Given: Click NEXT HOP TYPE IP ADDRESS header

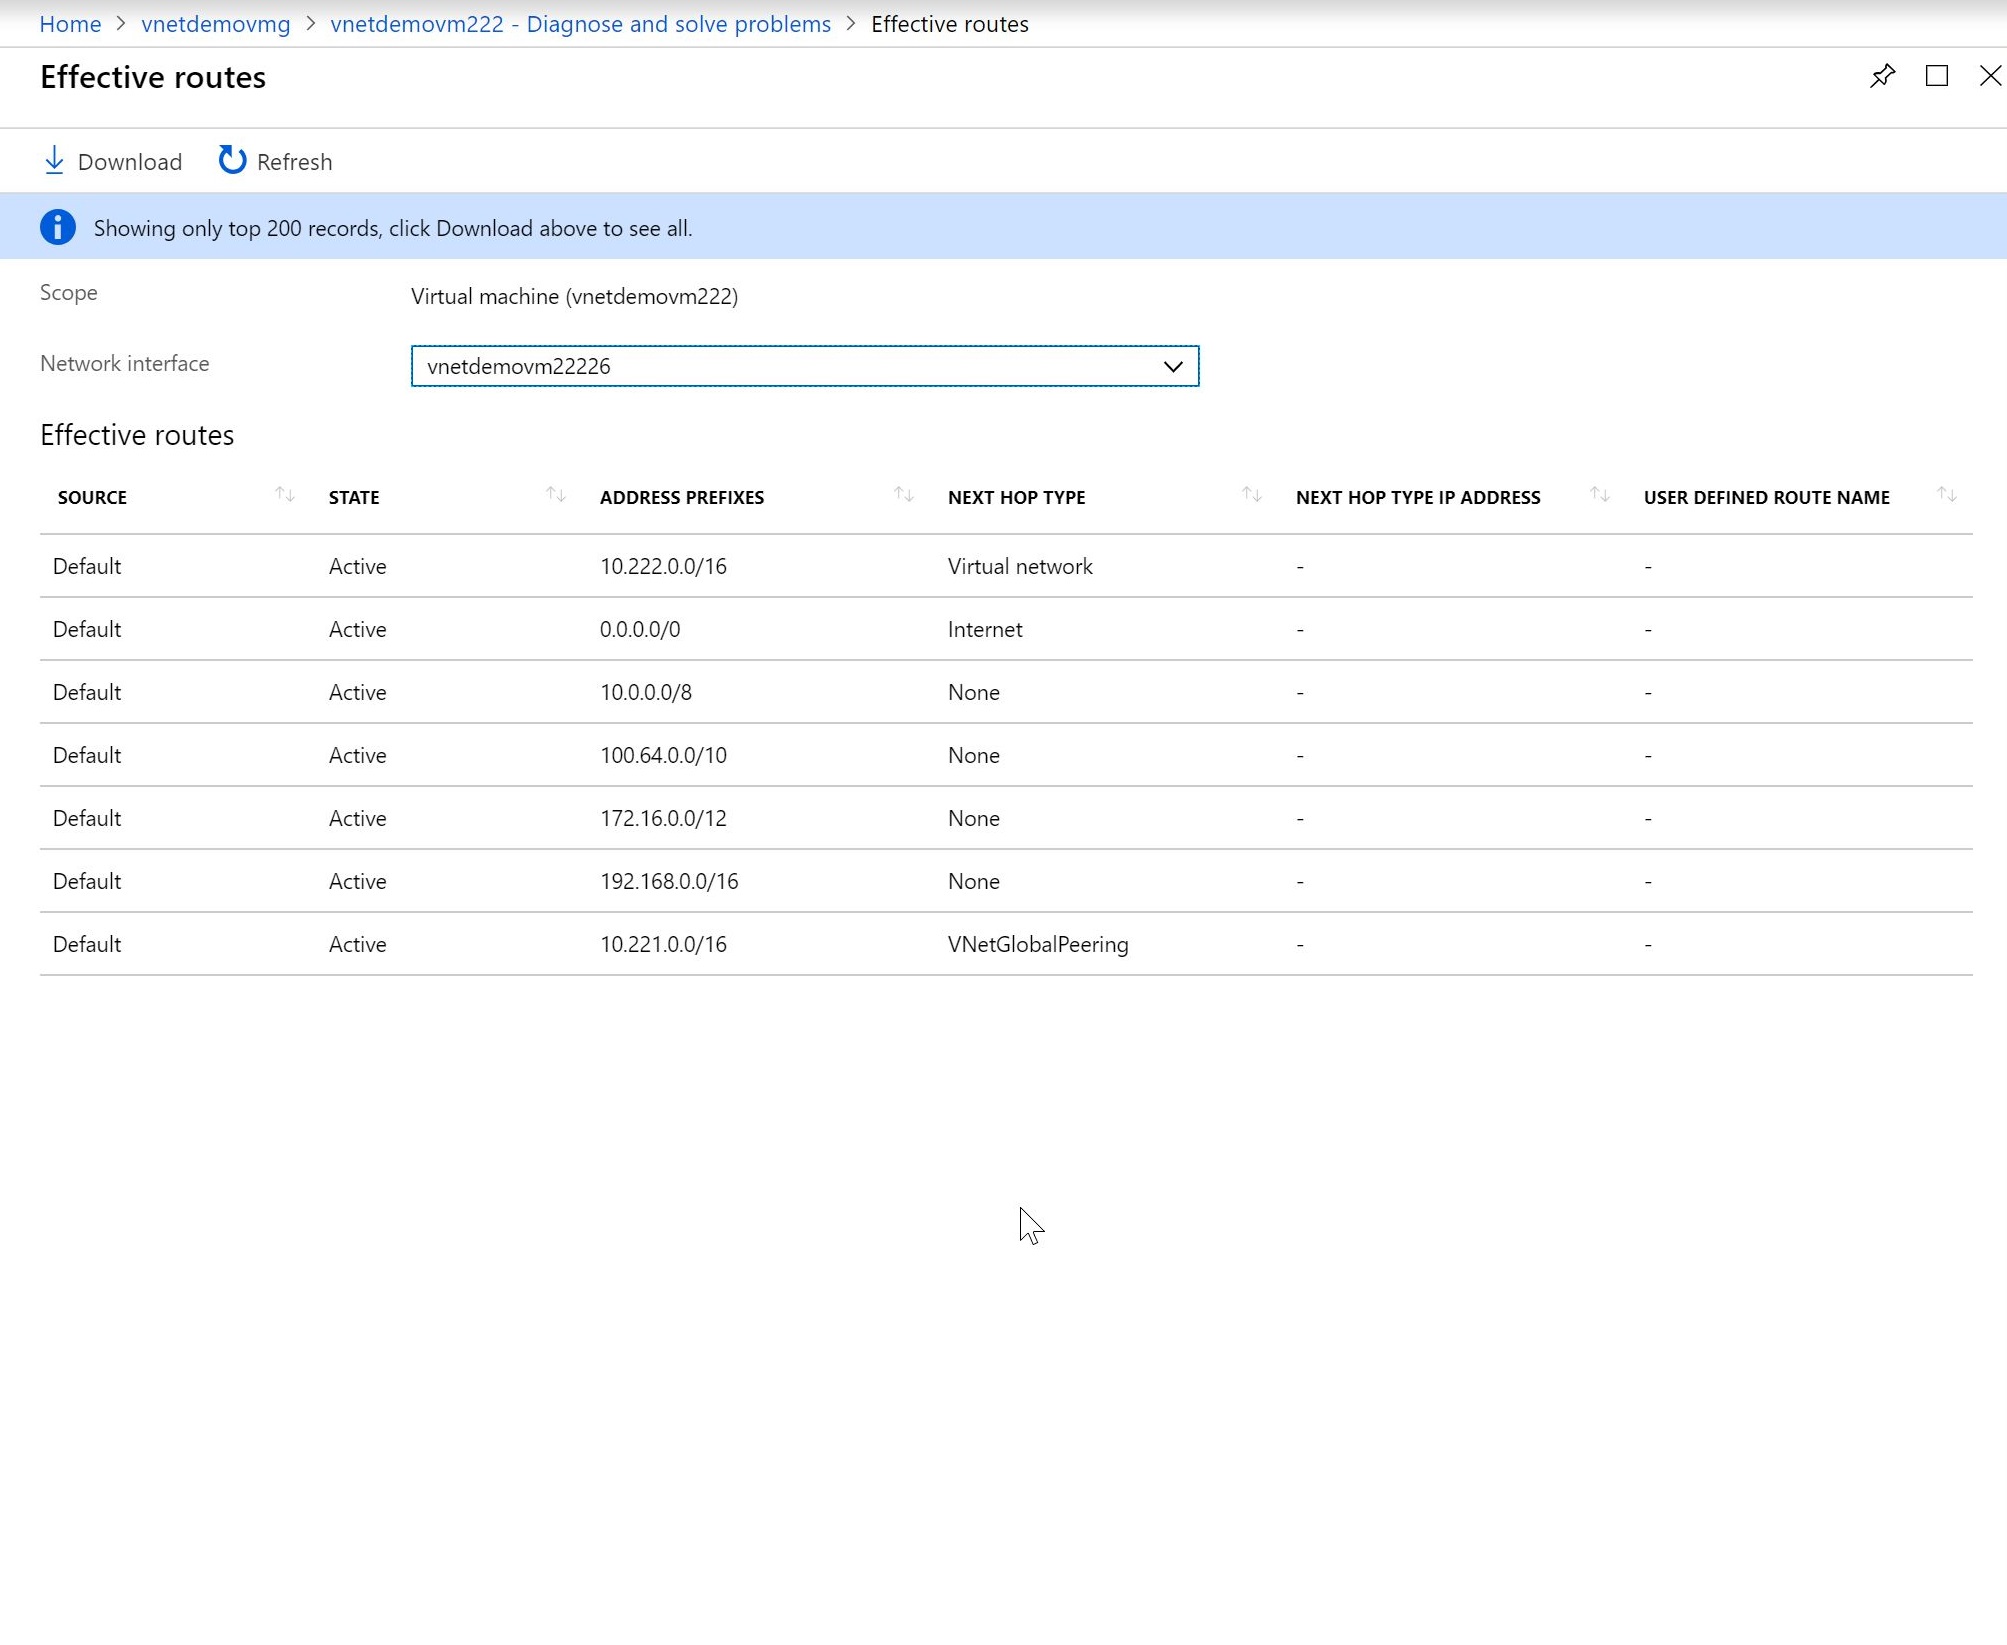Looking at the screenshot, I should (x=1418, y=497).
